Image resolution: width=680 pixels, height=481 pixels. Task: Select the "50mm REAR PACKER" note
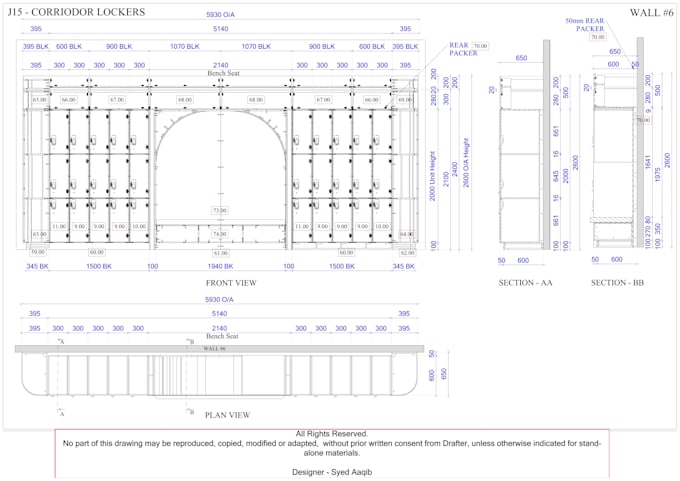585,25
